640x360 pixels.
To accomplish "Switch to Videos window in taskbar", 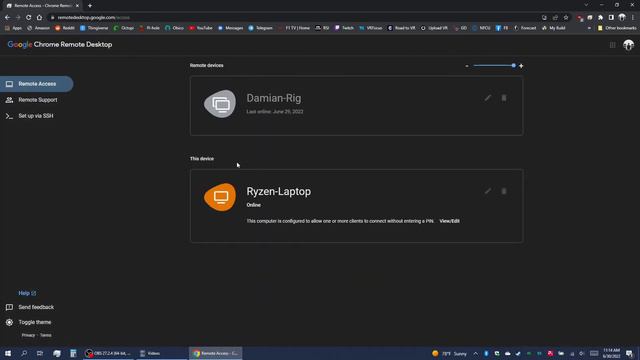I will (x=161, y=353).
